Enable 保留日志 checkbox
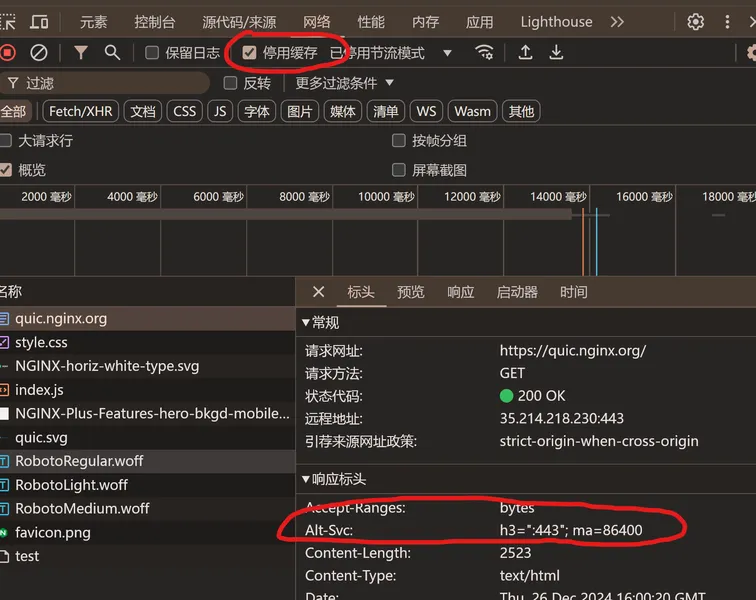This screenshot has height=600, width=756. pyautogui.click(x=152, y=52)
